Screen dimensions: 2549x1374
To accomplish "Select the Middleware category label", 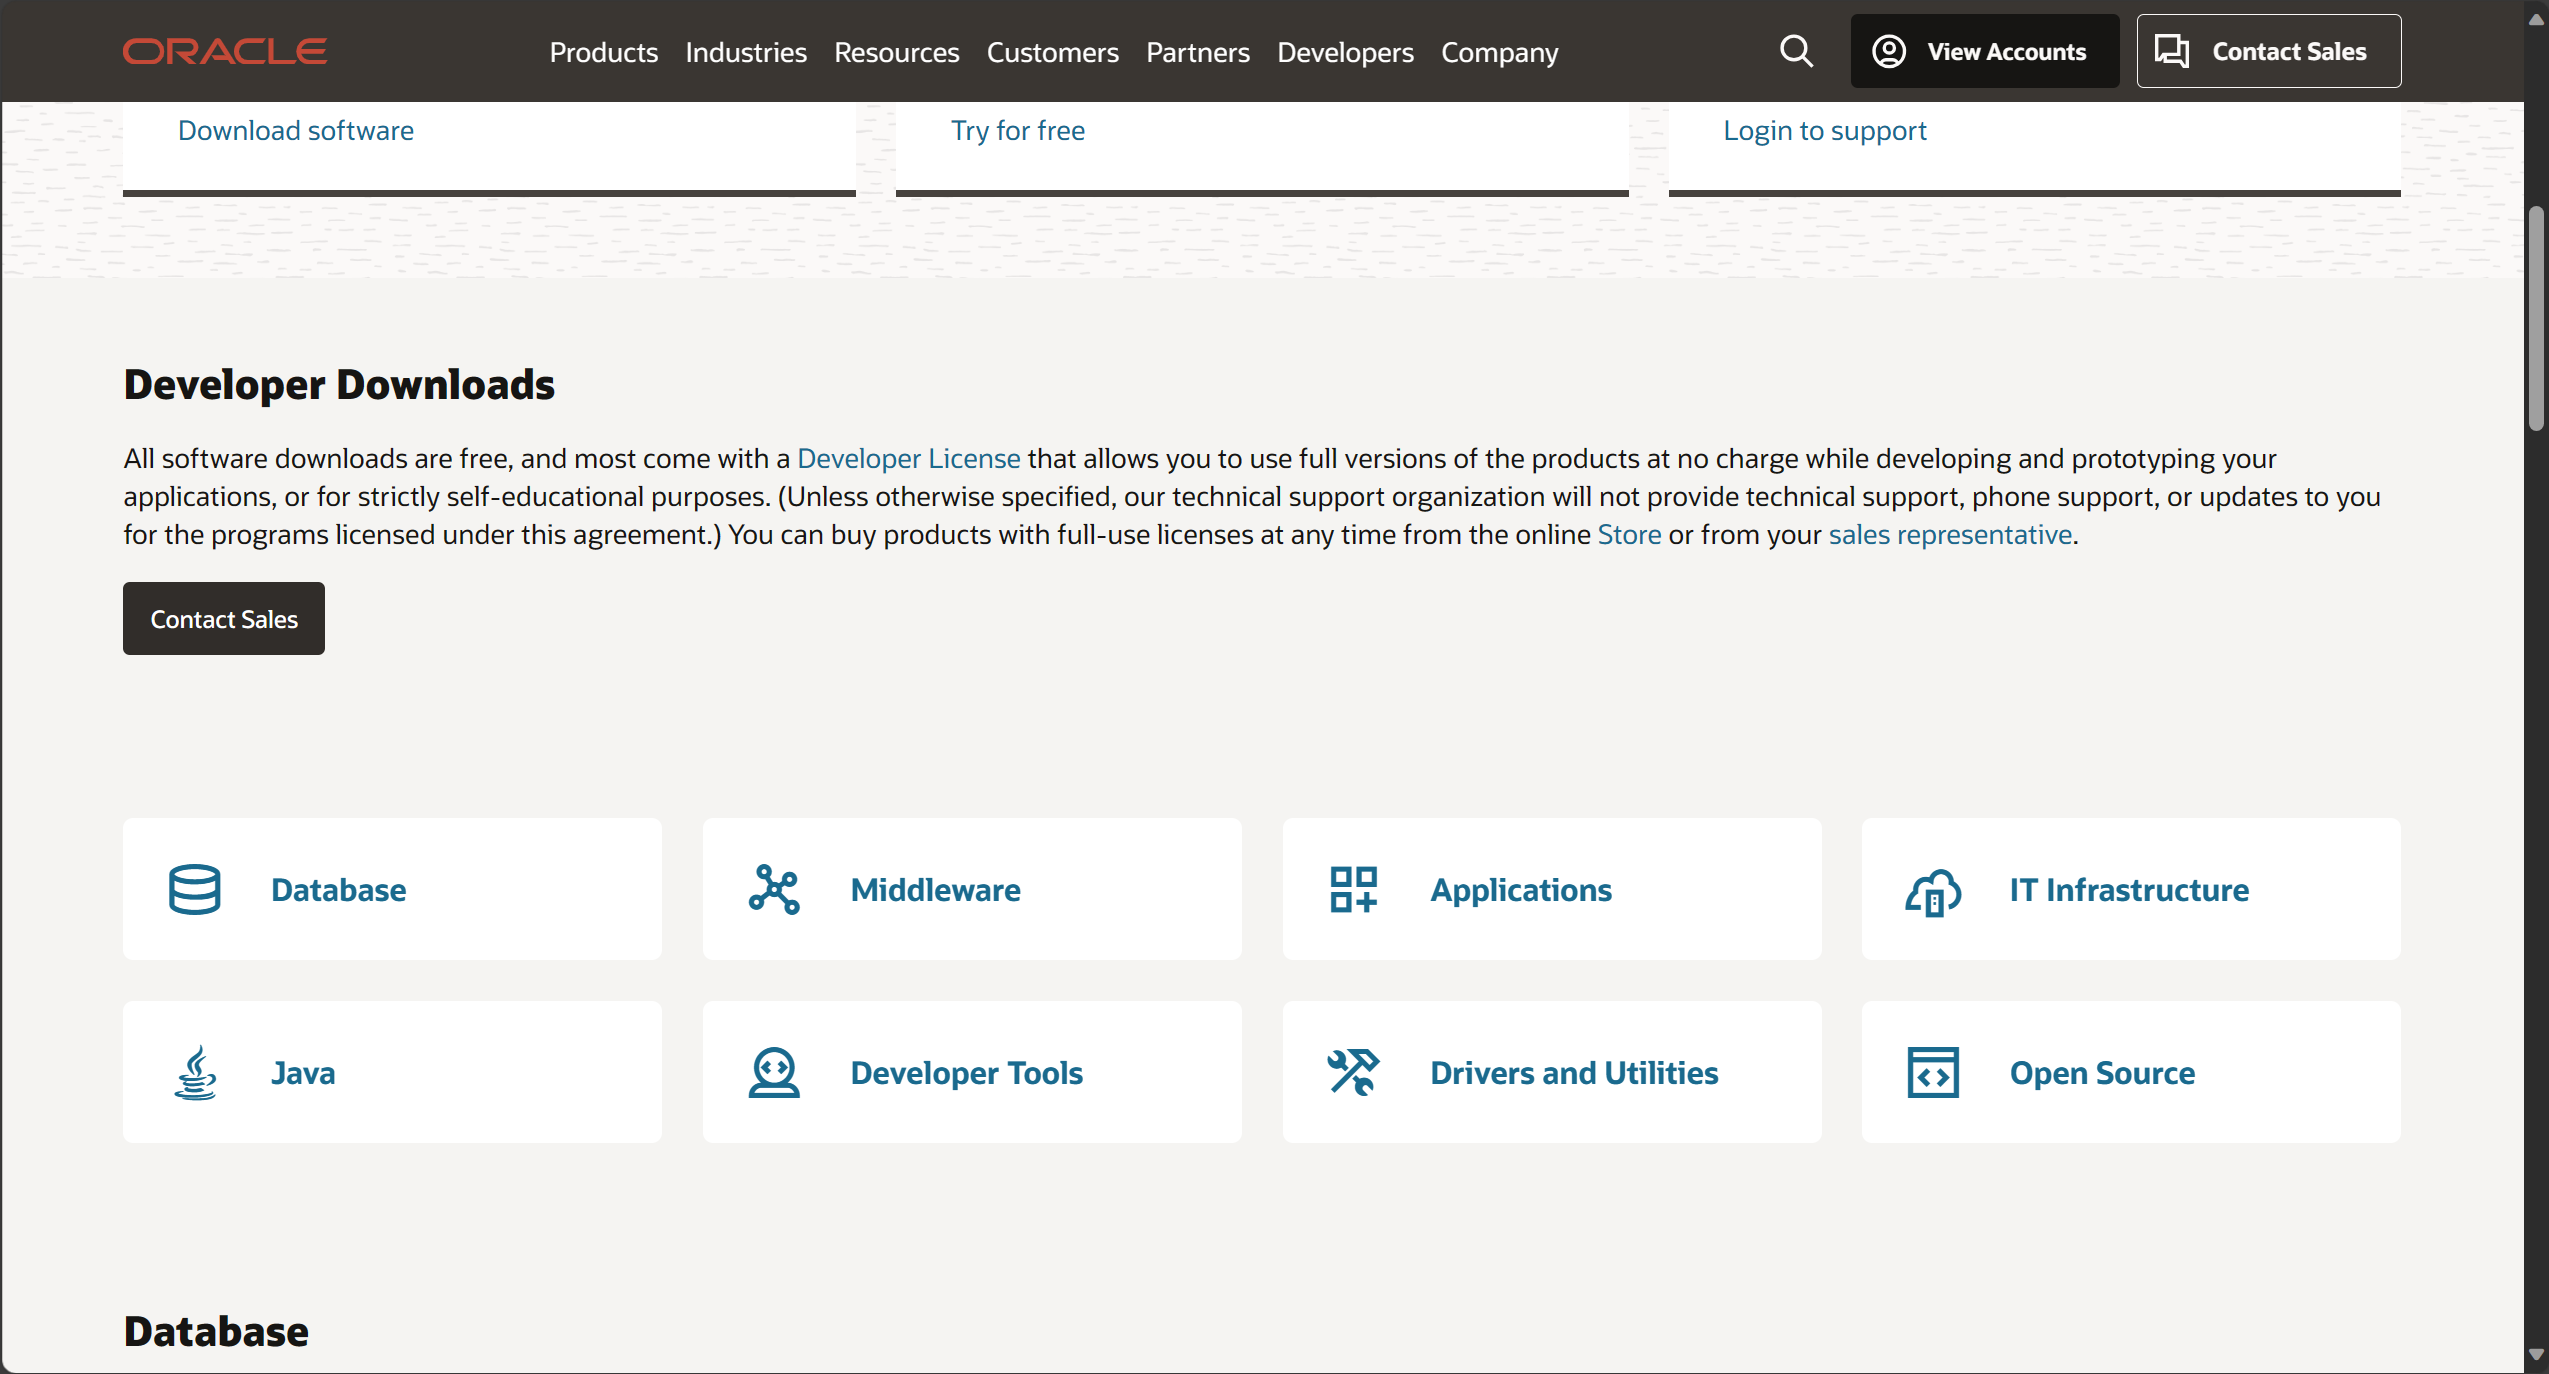I will point(936,890).
